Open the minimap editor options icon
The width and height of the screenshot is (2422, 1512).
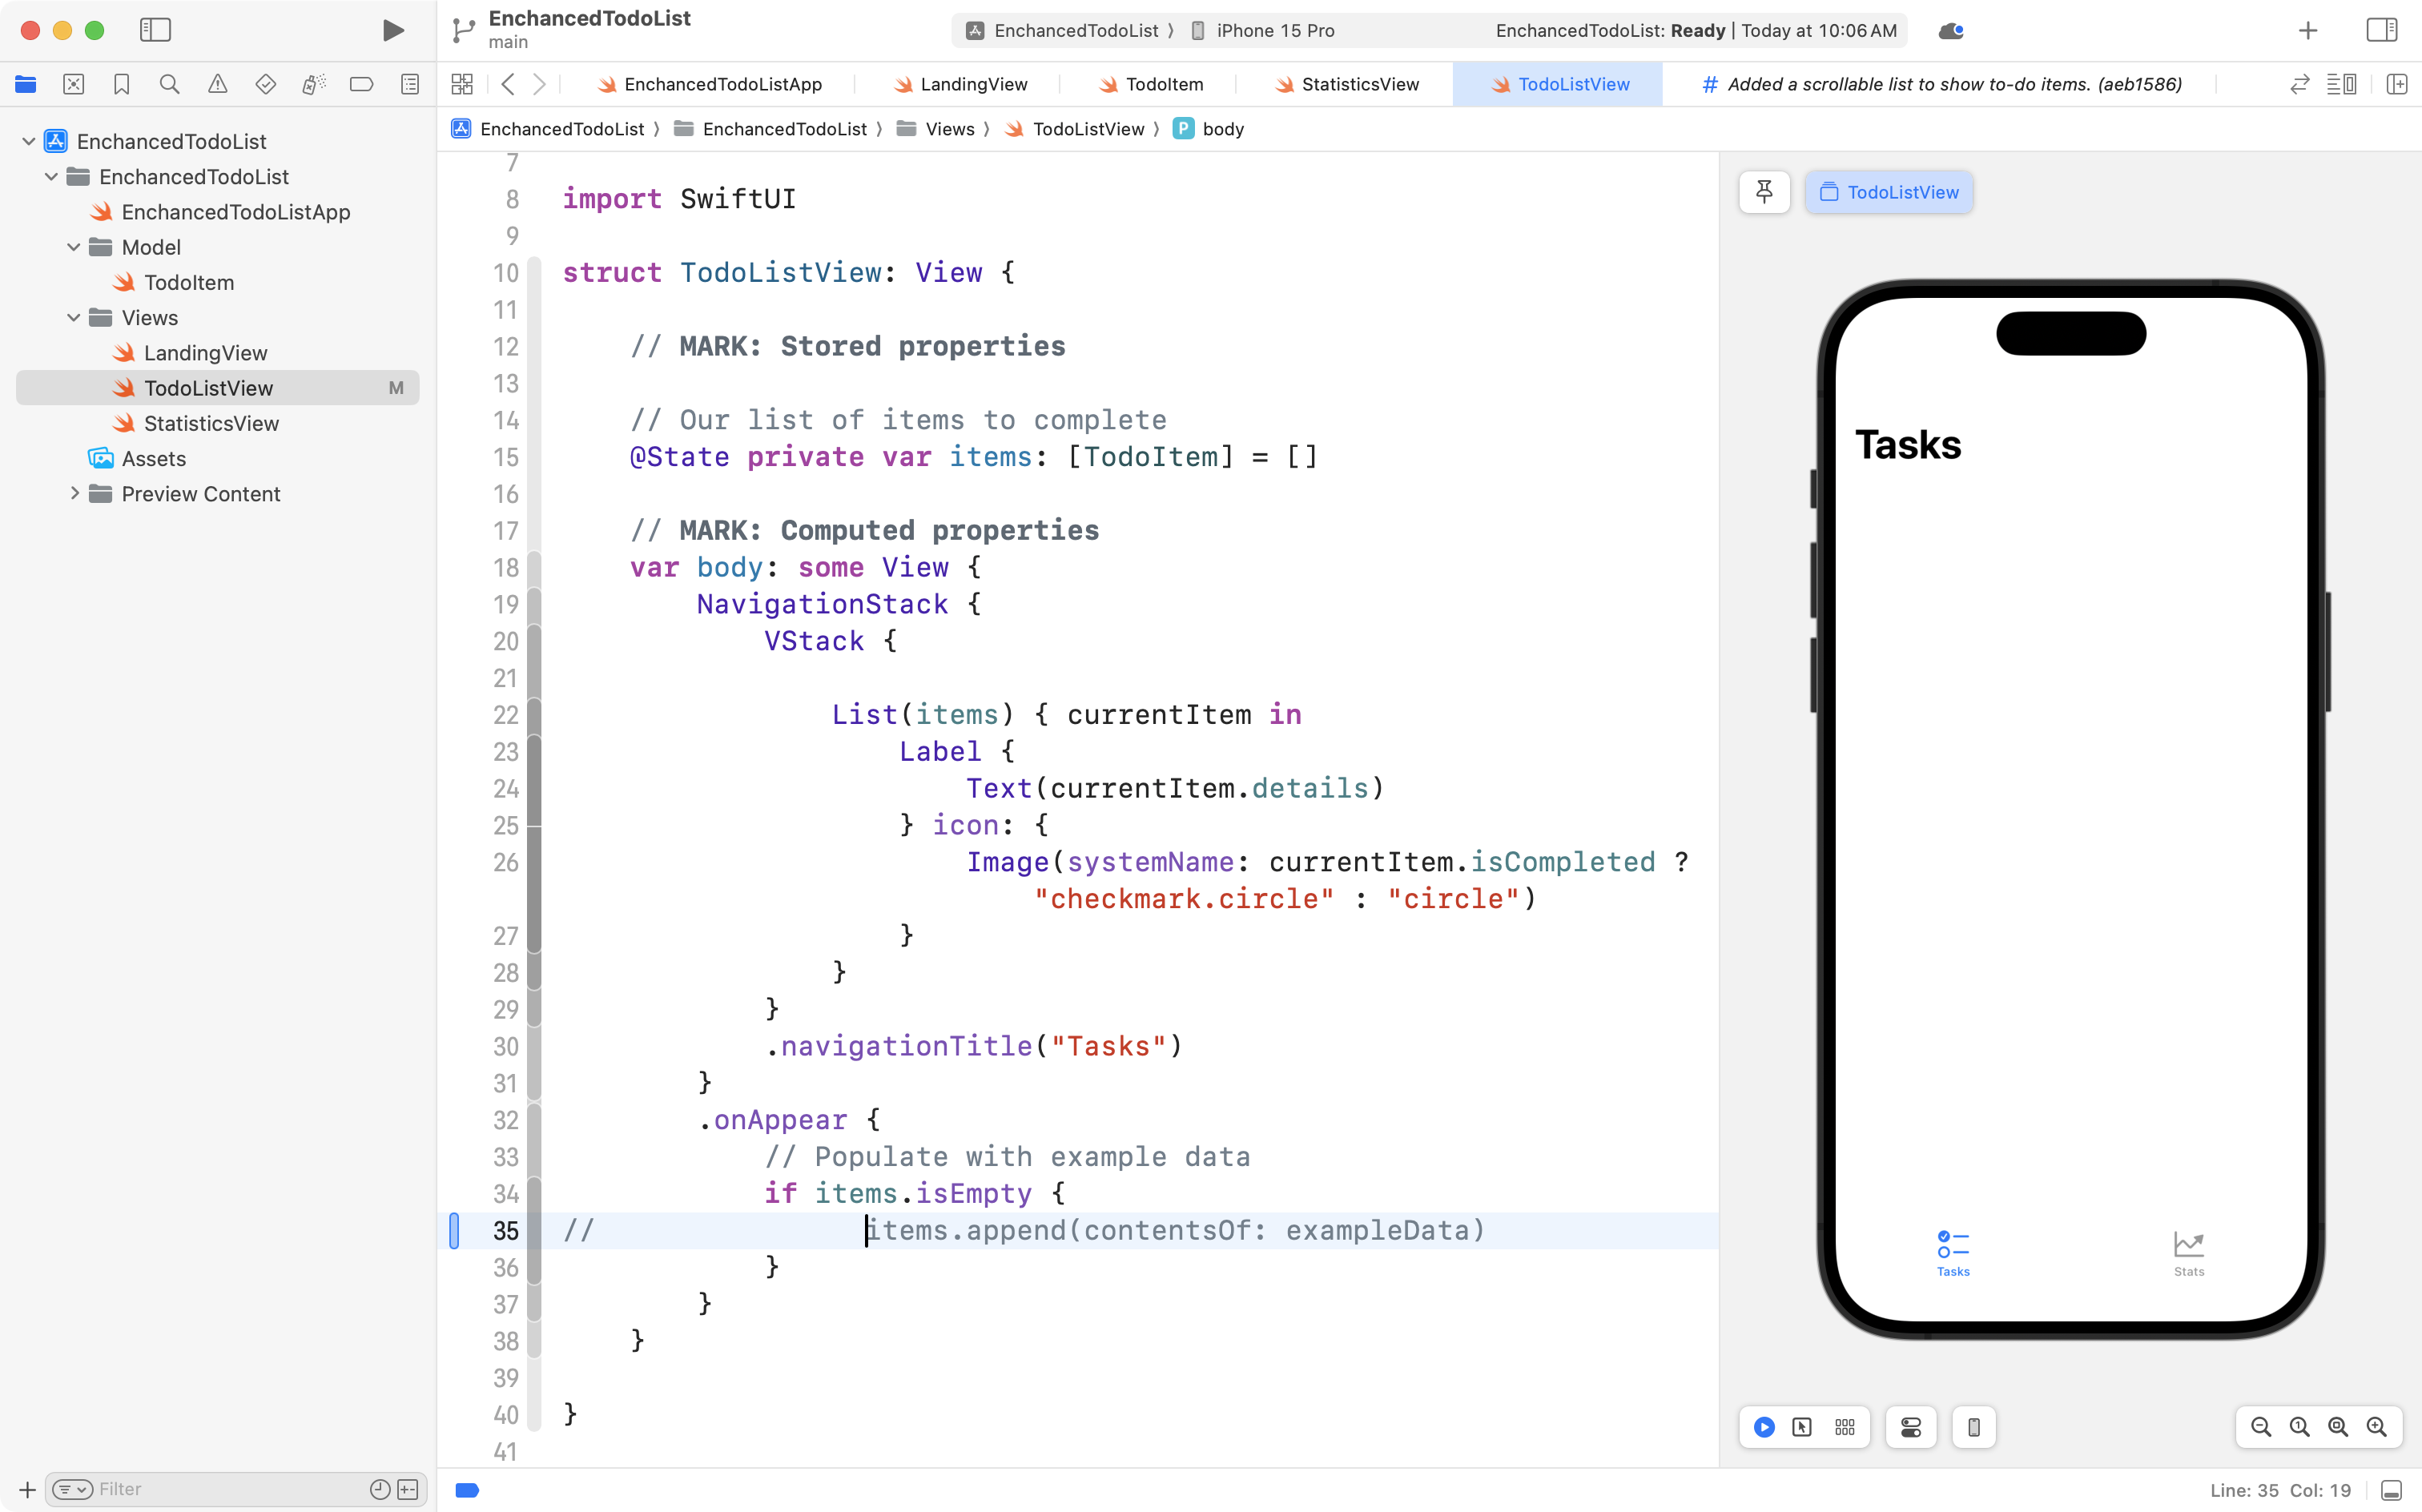click(x=2343, y=84)
